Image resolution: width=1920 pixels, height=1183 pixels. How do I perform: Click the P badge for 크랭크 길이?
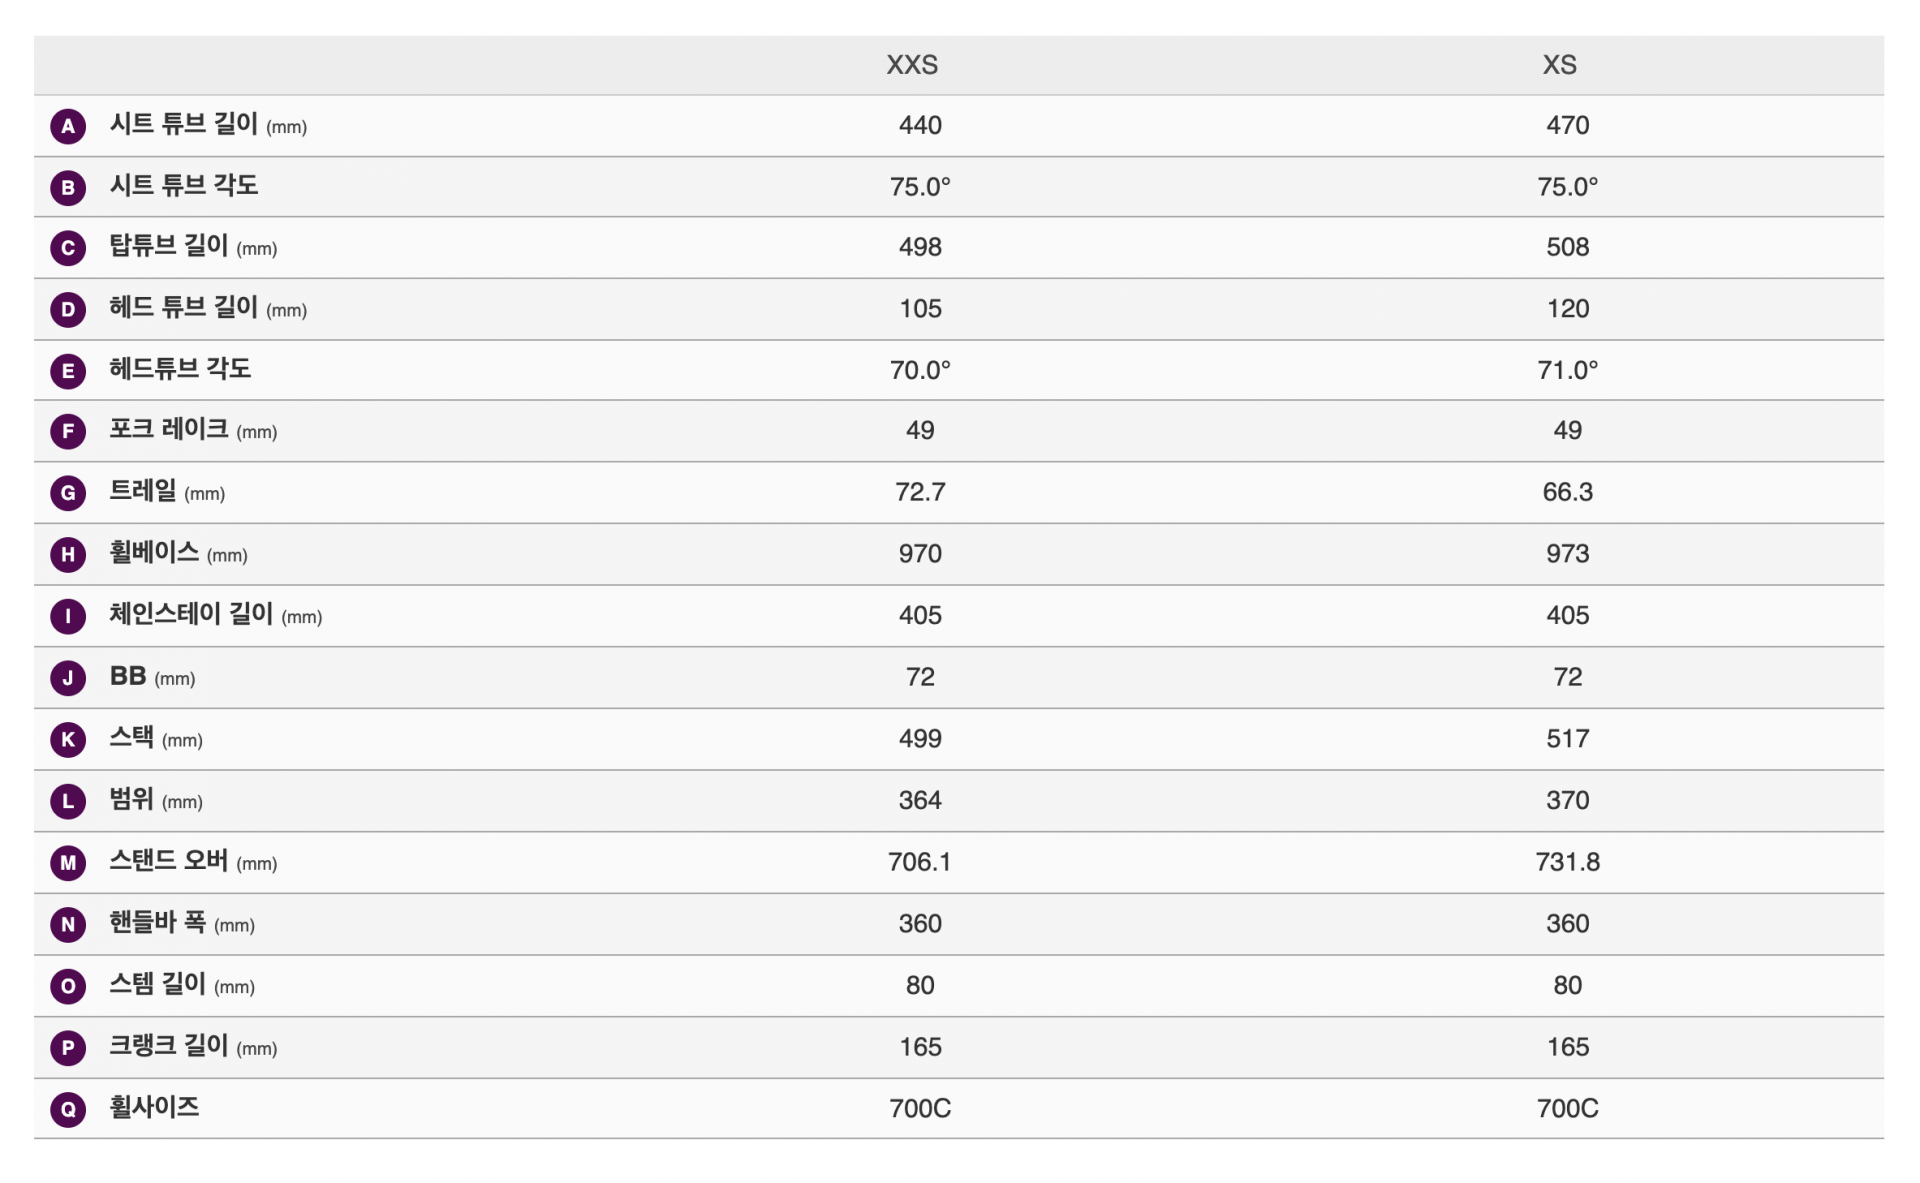pyautogui.click(x=68, y=1048)
